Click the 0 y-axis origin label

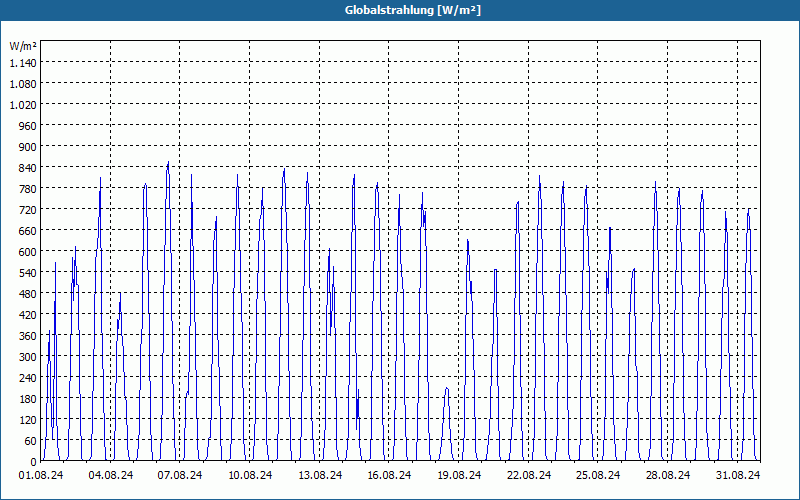(x=34, y=462)
